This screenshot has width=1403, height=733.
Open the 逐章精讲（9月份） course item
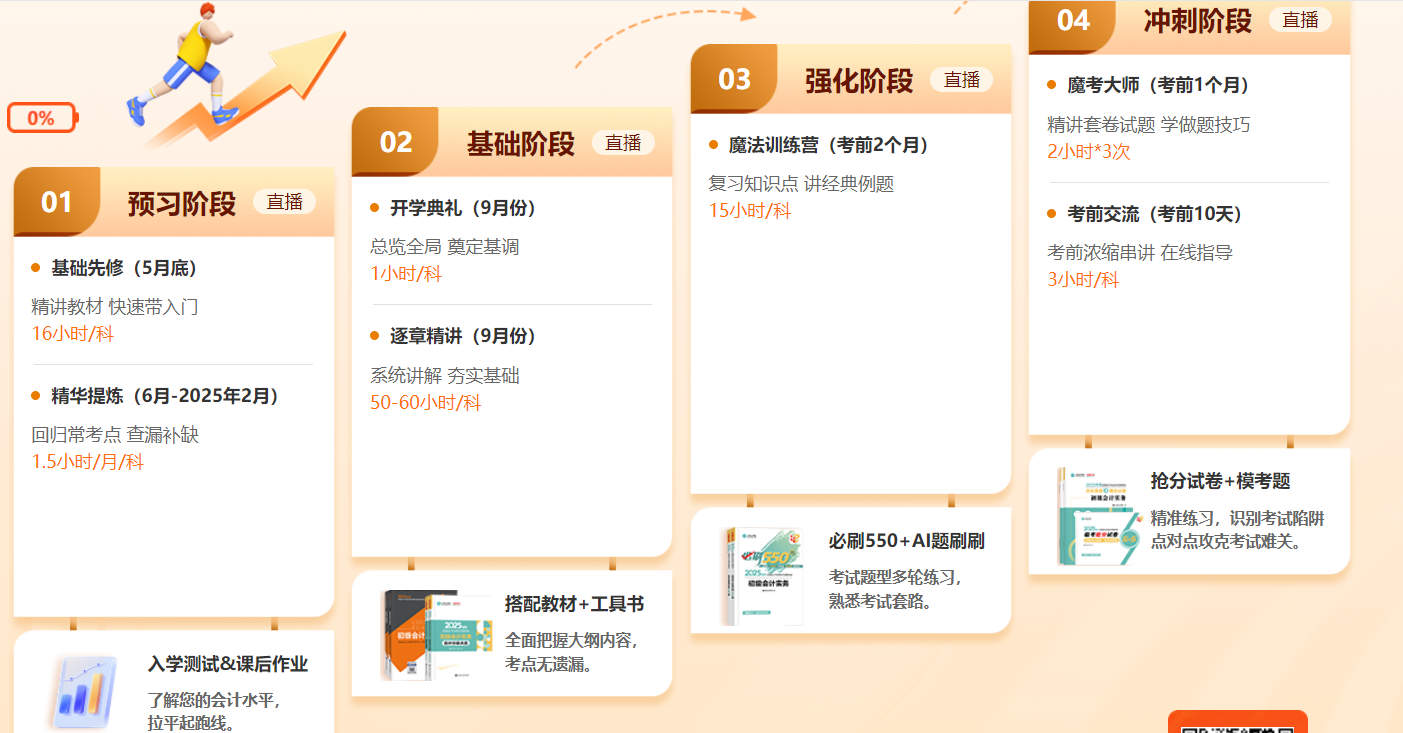pos(463,336)
